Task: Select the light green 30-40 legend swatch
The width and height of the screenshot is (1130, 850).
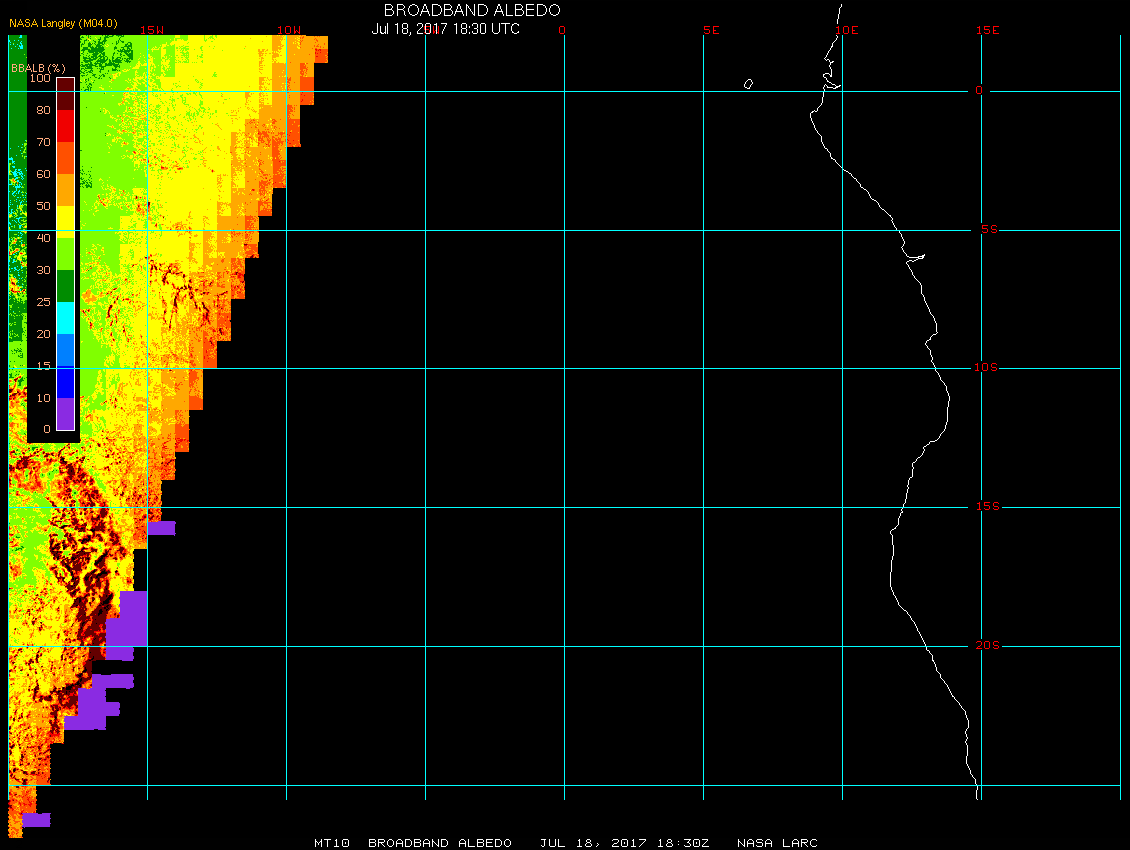Action: tap(66, 254)
